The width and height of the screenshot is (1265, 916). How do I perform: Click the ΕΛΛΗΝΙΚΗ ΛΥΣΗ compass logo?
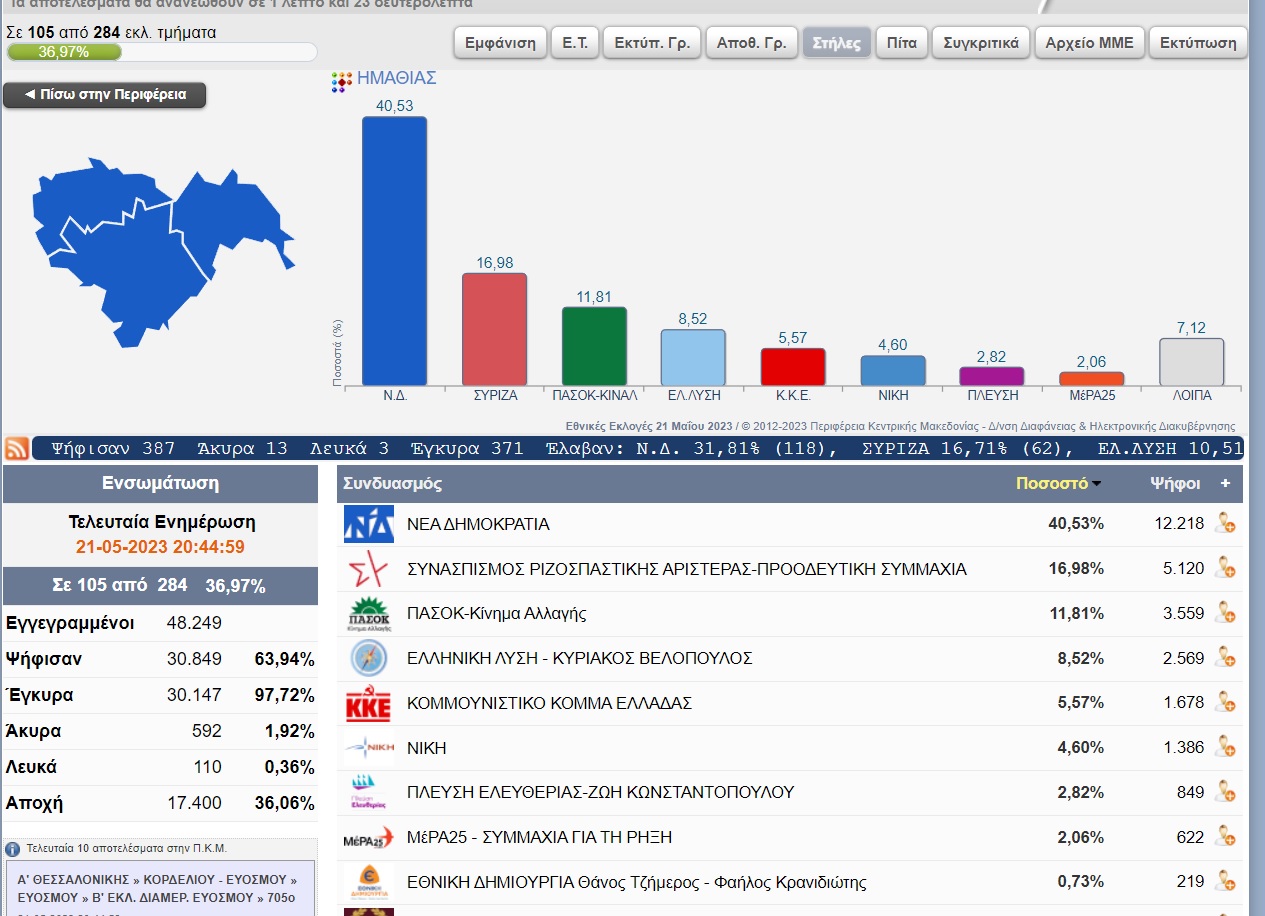pyautogui.click(x=368, y=659)
